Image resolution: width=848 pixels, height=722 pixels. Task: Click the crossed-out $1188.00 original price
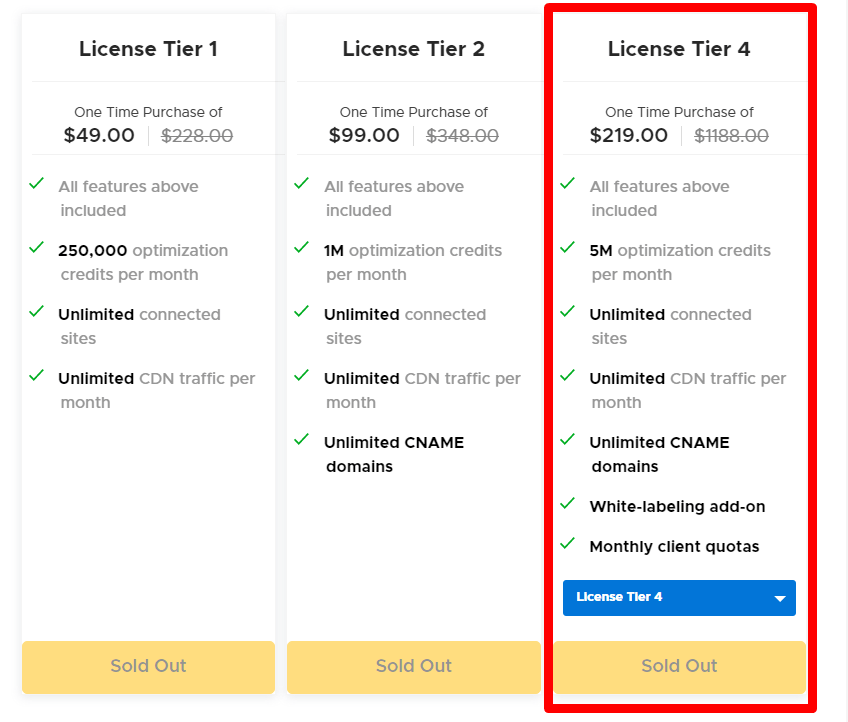(x=732, y=136)
